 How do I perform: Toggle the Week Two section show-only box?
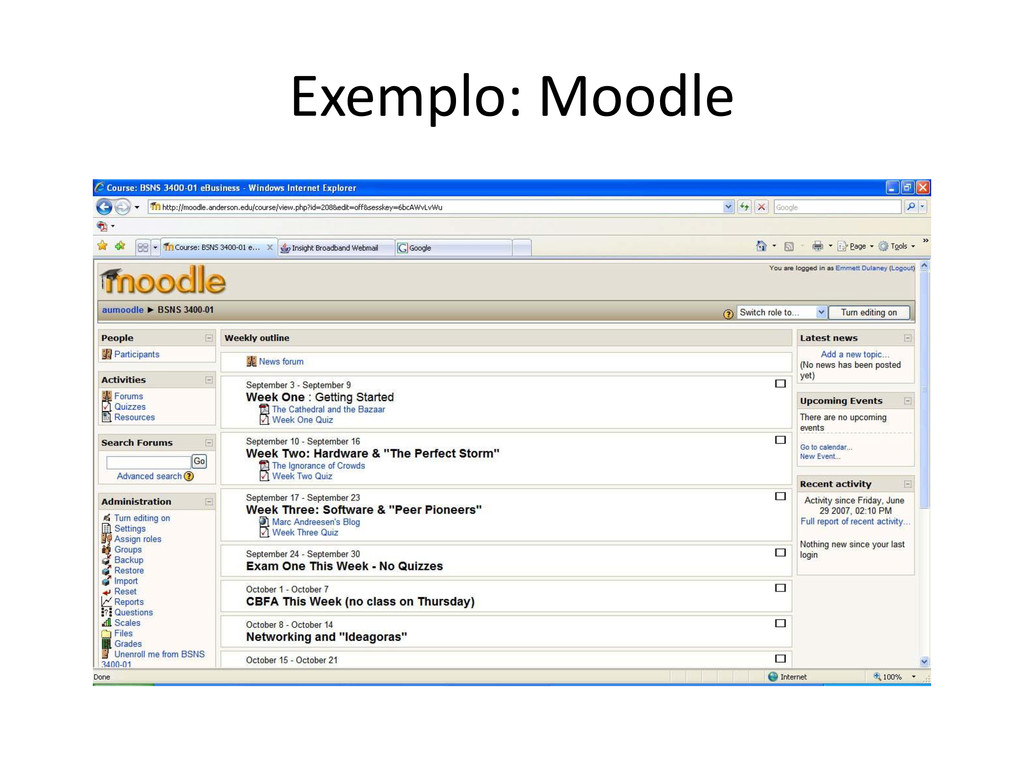780,440
